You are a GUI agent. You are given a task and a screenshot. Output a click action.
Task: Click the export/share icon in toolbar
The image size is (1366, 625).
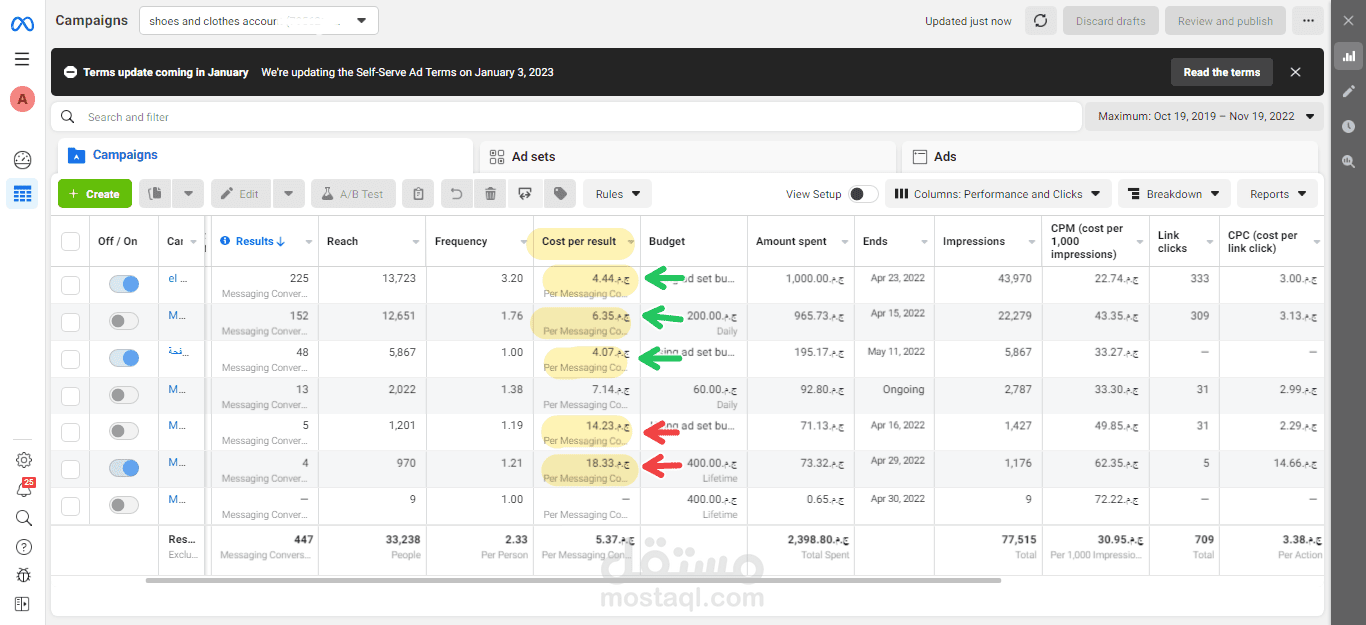coord(525,194)
